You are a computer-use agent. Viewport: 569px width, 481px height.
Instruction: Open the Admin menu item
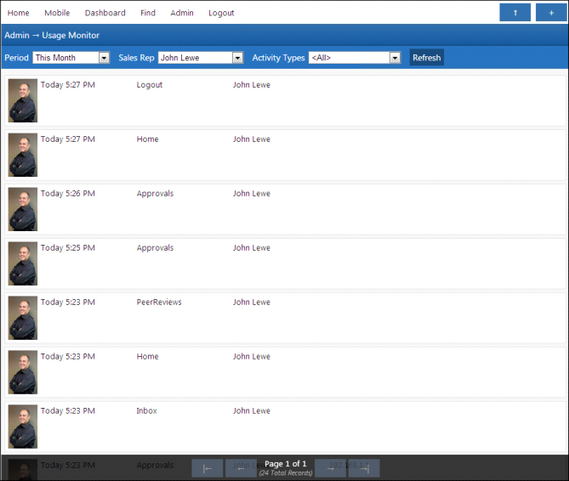[x=182, y=13]
